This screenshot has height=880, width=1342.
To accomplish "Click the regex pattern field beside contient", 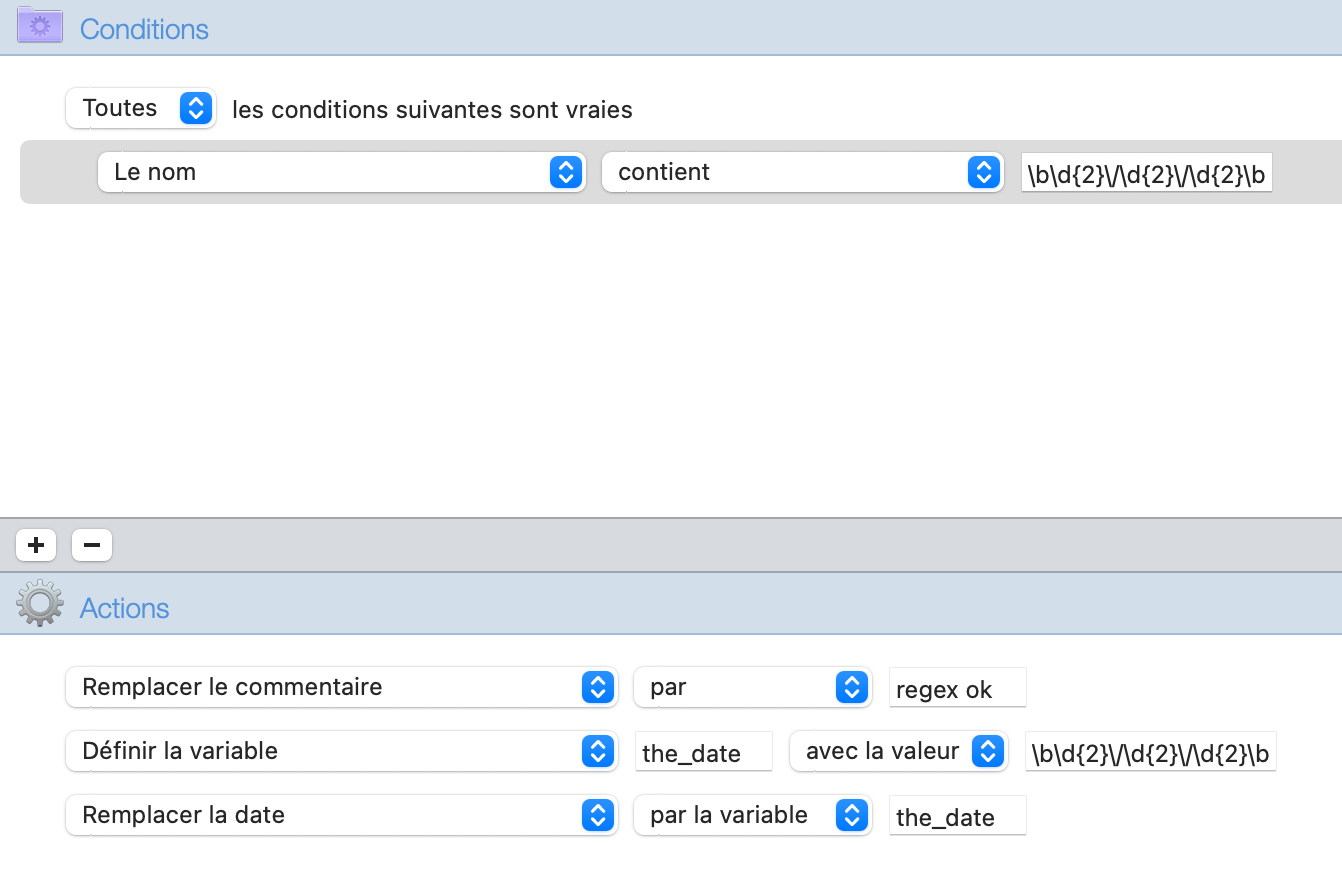I will tap(1146, 174).
